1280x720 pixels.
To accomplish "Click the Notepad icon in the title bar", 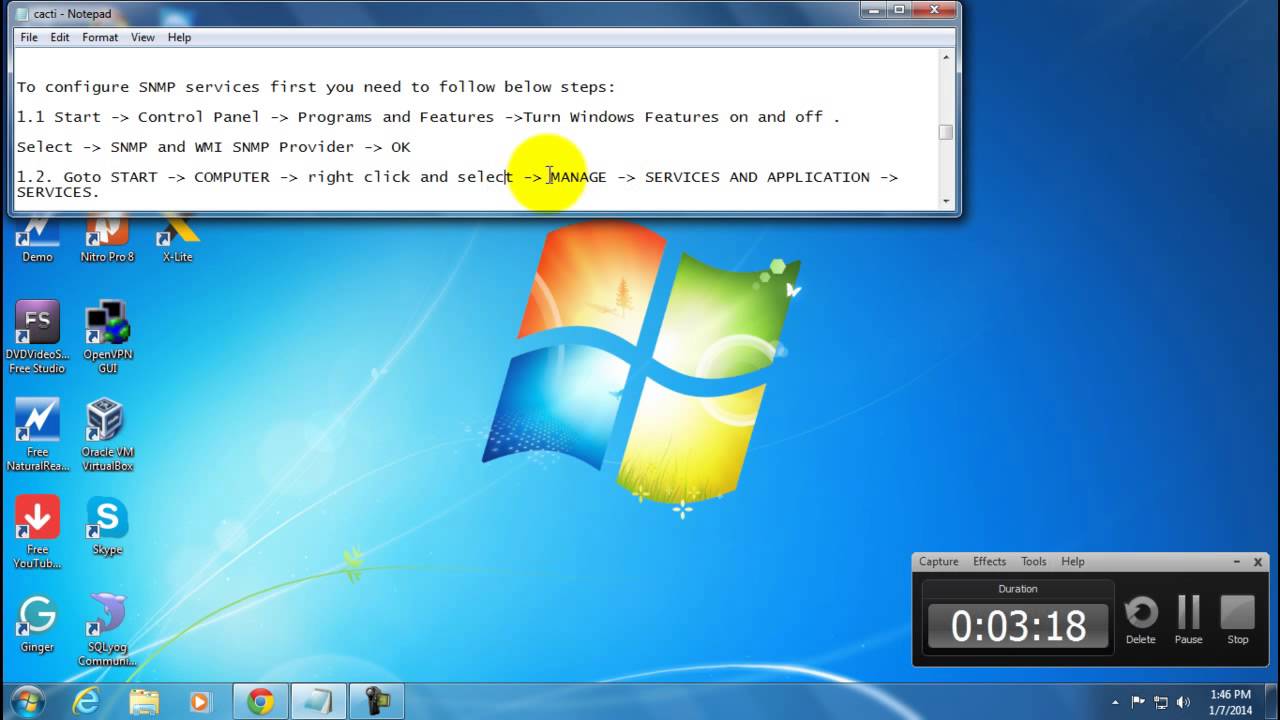I will pos(23,14).
